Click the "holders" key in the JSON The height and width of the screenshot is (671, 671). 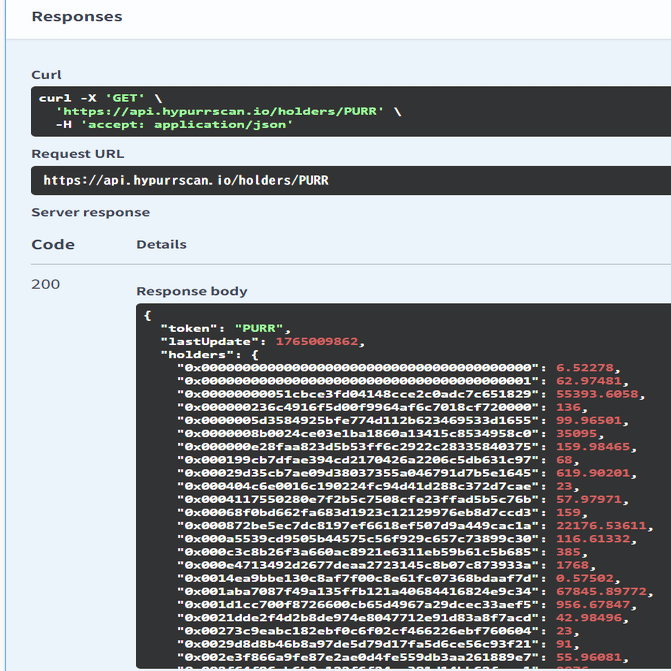[x=197, y=354]
